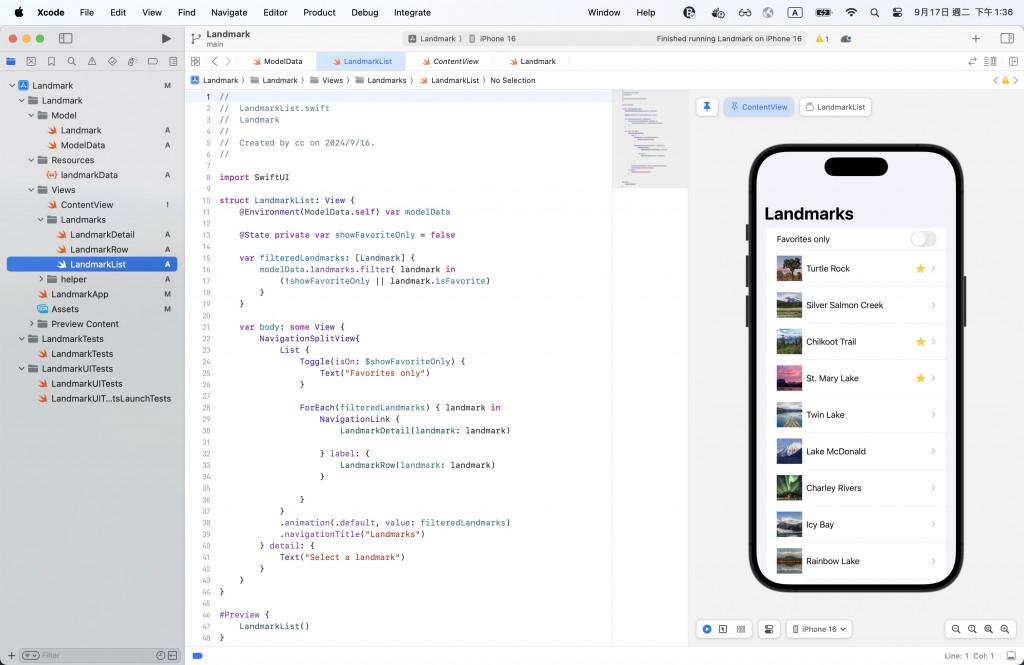Open the Test navigator diamond icon
This screenshot has width=1024, height=665.
[112, 61]
